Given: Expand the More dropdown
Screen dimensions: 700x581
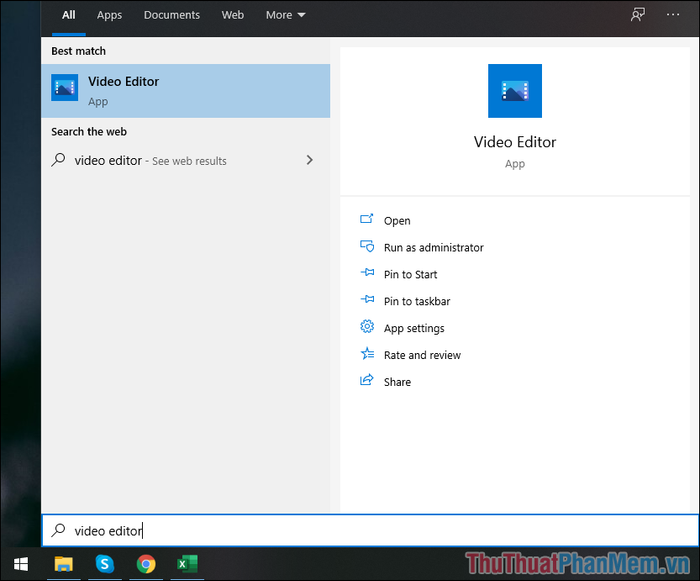Looking at the screenshot, I should 286,15.
